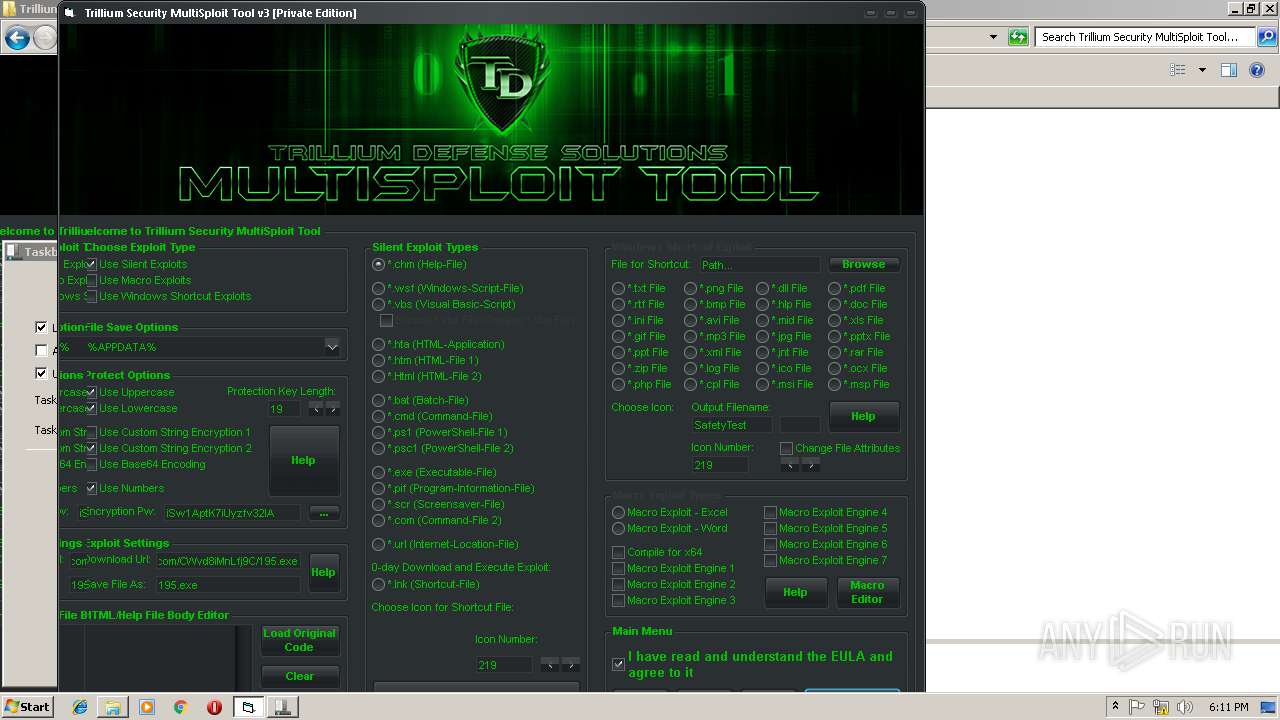Uncheck the Use Lowercase option

pyautogui.click(x=91, y=409)
